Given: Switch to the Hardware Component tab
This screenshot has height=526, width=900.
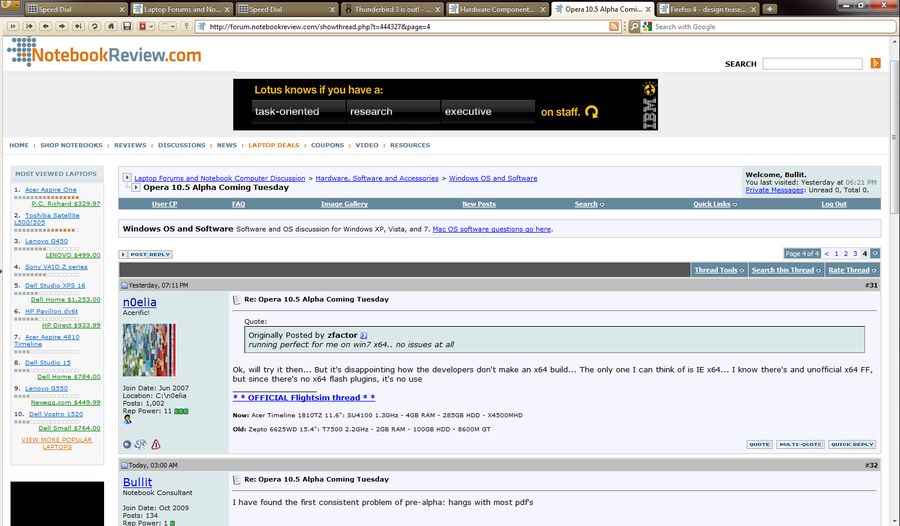Looking at the screenshot, I should tap(497, 9).
